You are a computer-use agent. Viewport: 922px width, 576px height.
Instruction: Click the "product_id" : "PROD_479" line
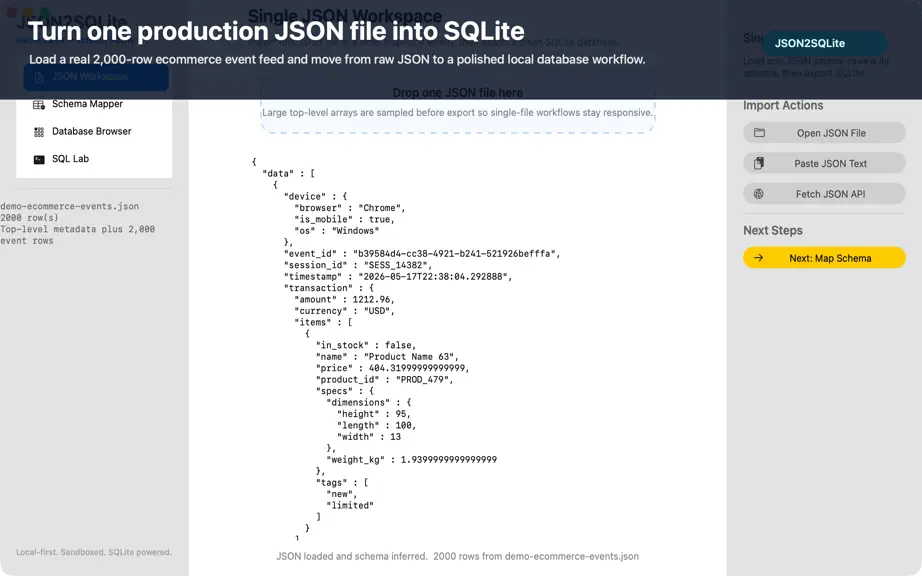385,380
